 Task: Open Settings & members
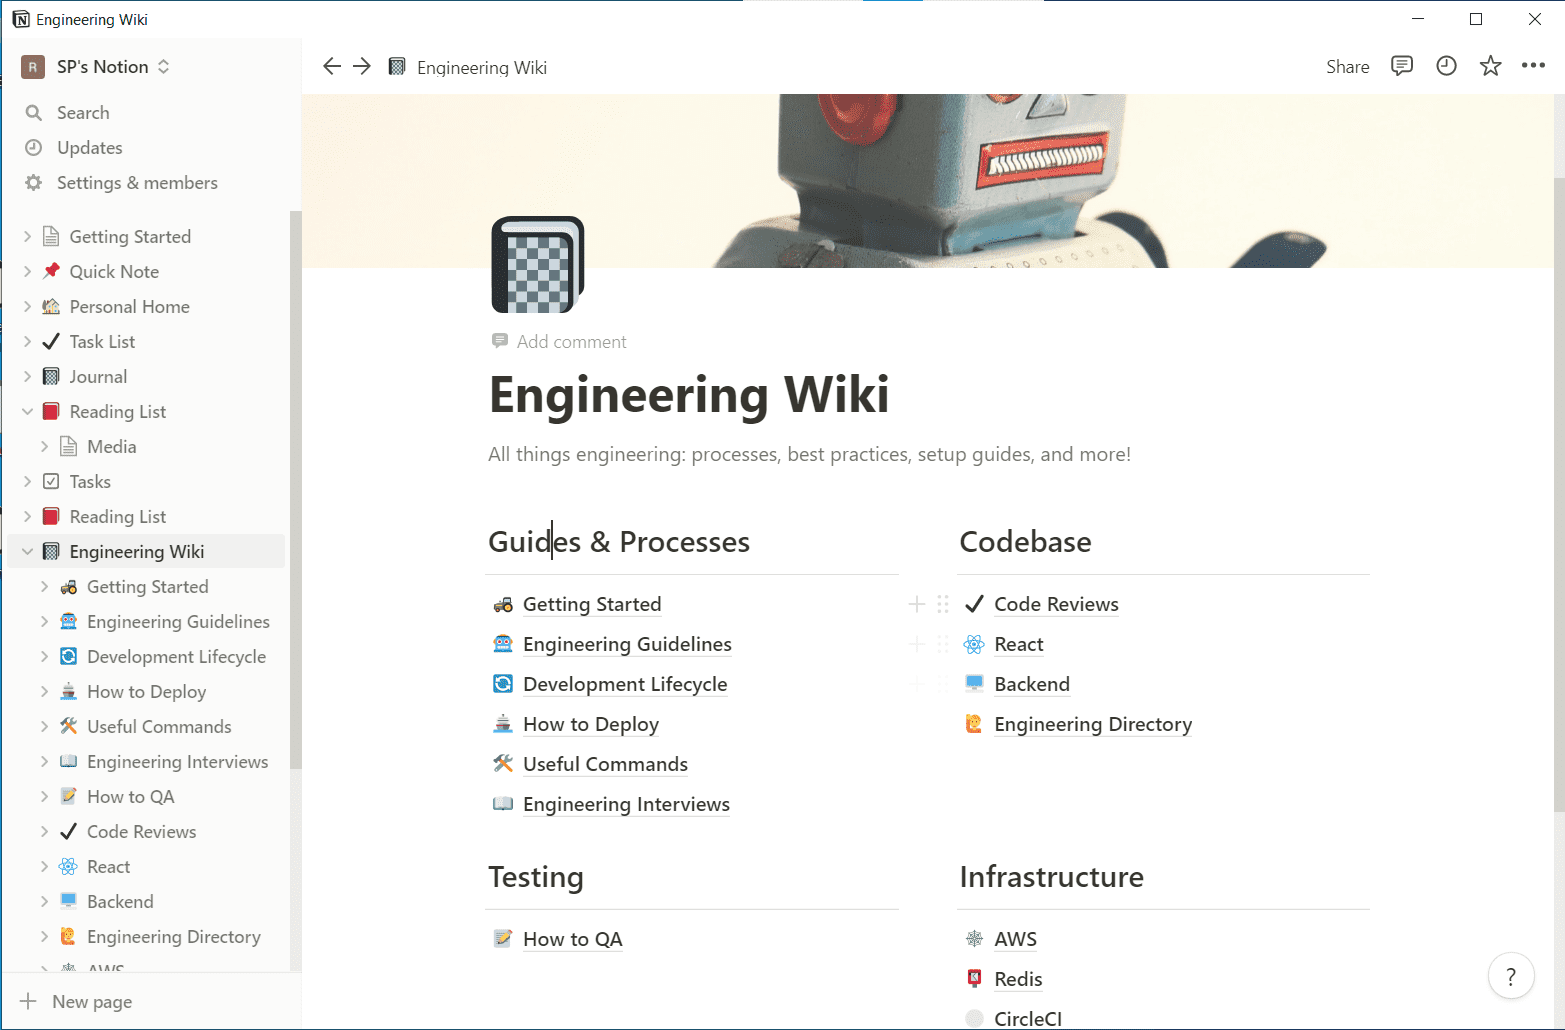click(137, 183)
